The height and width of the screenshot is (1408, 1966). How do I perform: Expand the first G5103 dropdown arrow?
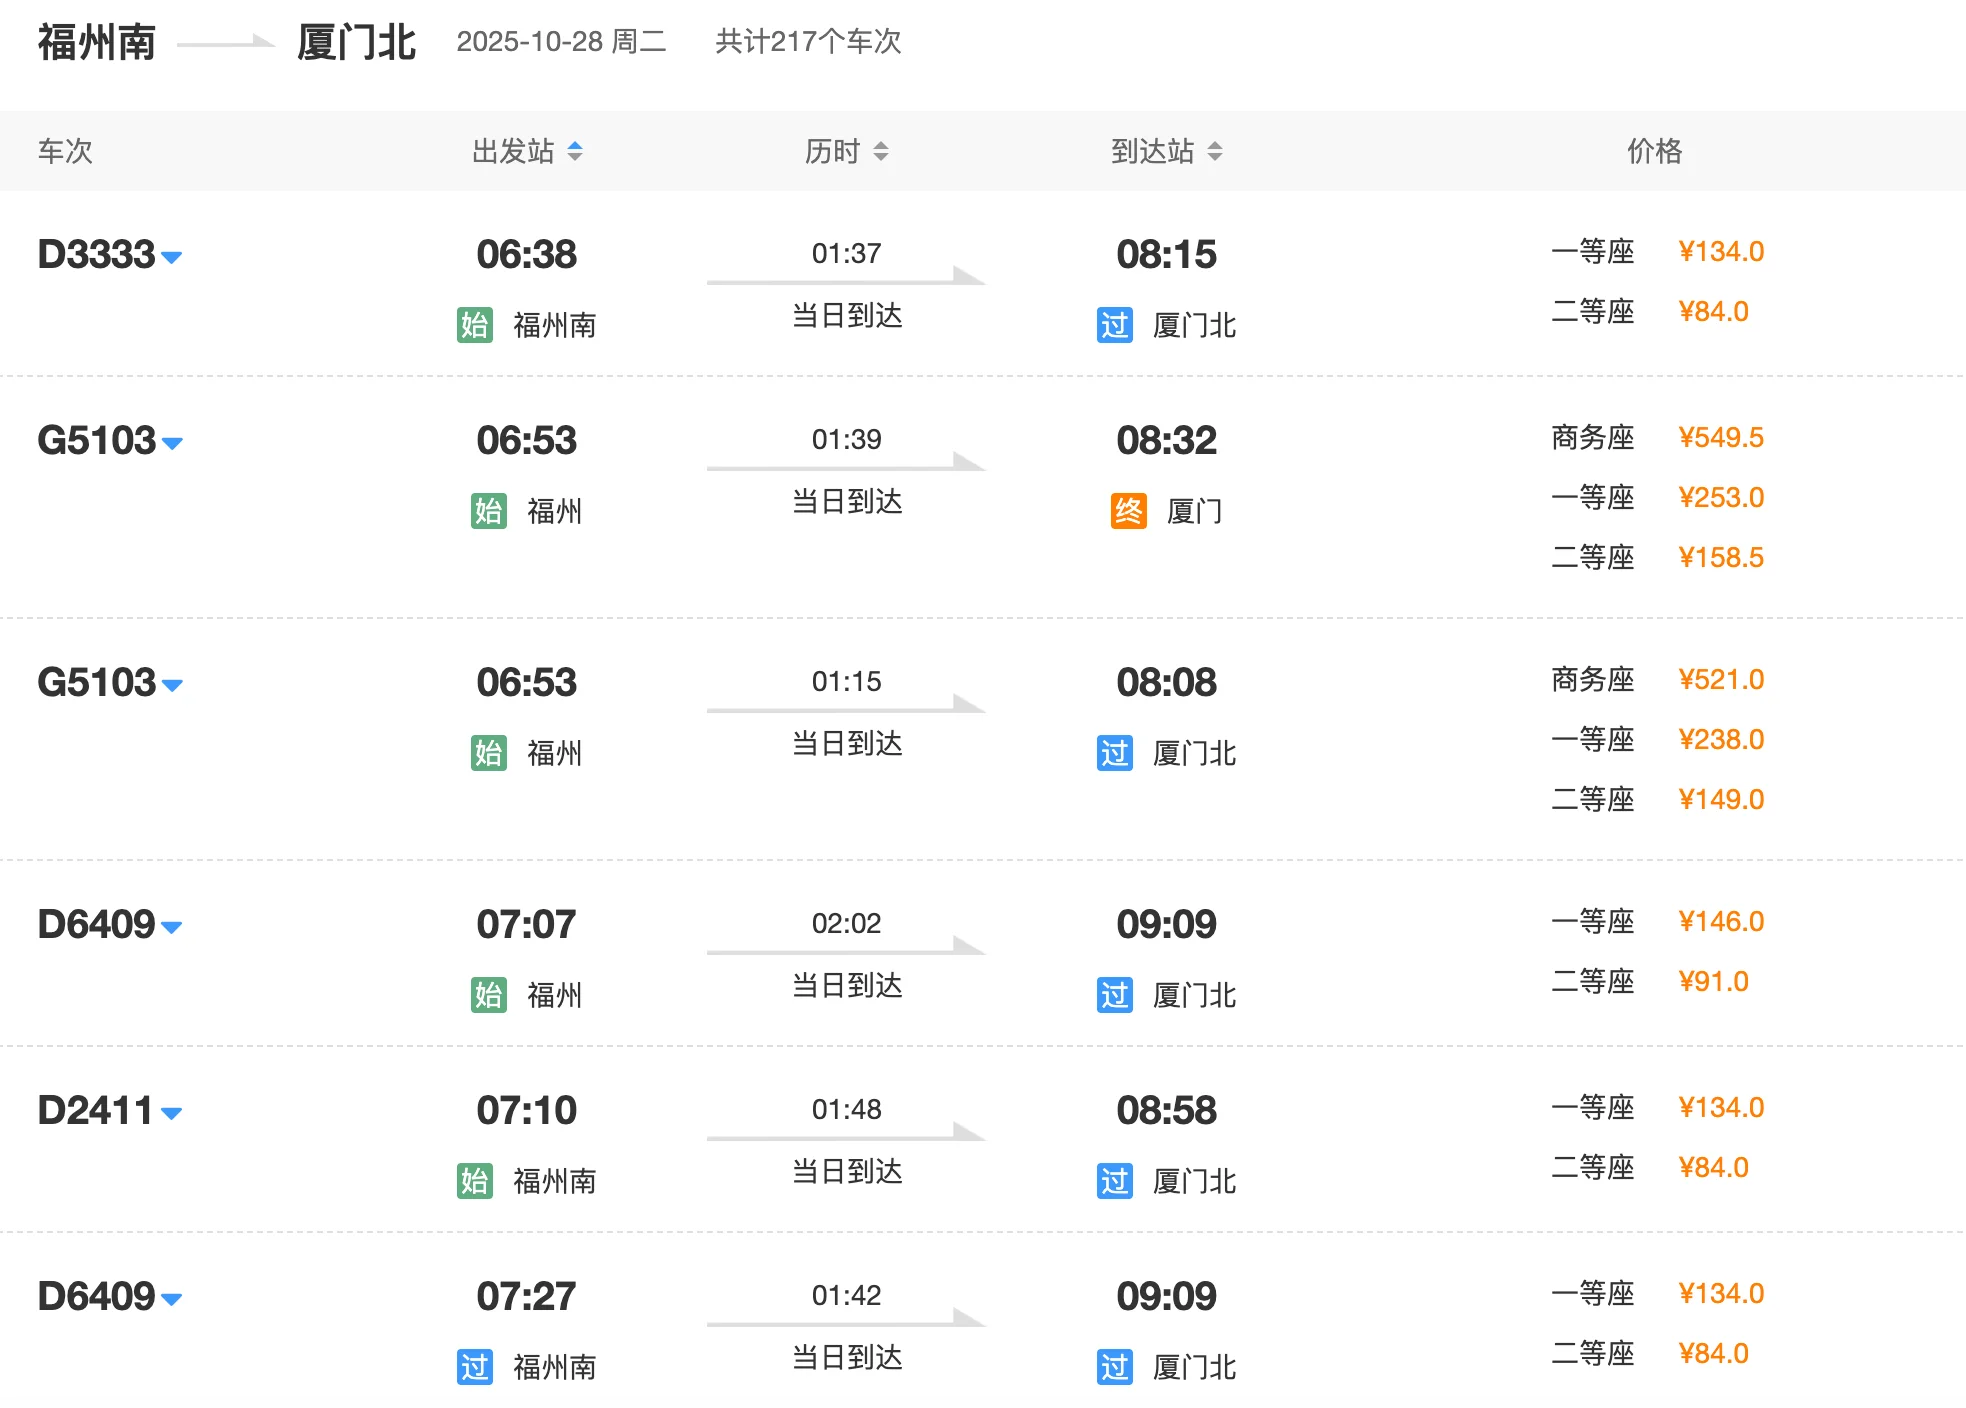[172, 446]
